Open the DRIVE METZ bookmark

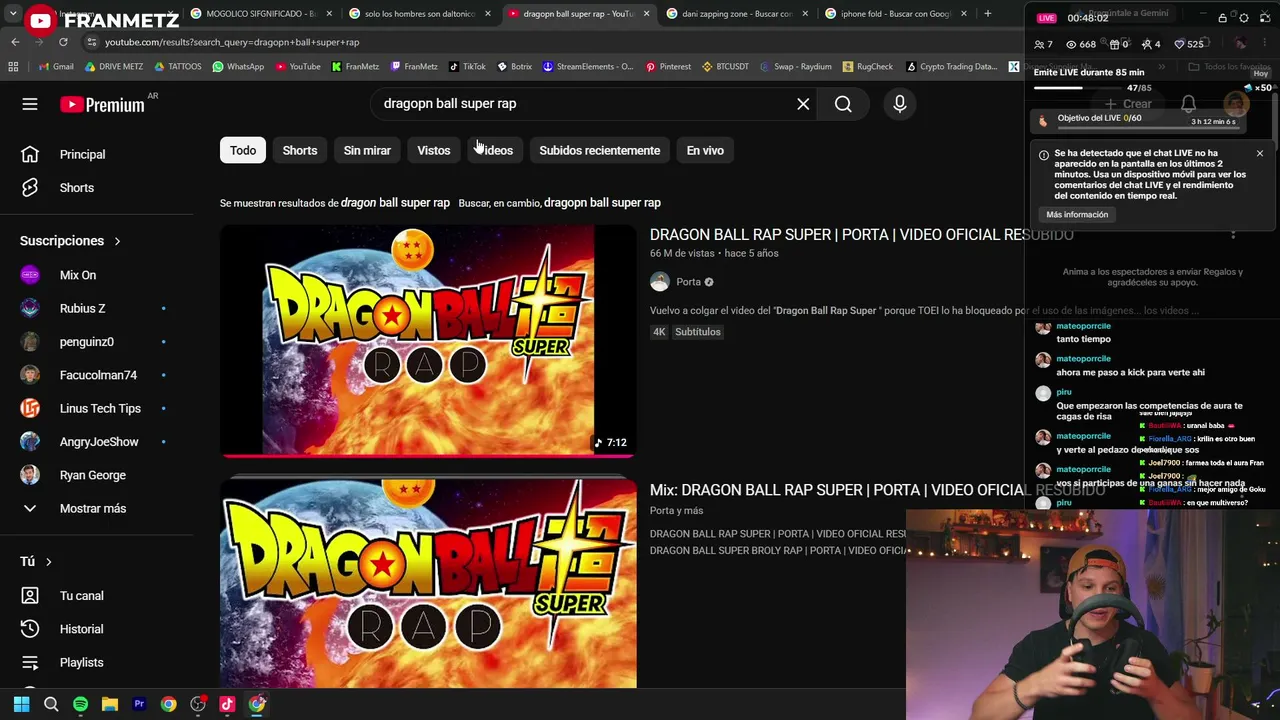(114, 67)
